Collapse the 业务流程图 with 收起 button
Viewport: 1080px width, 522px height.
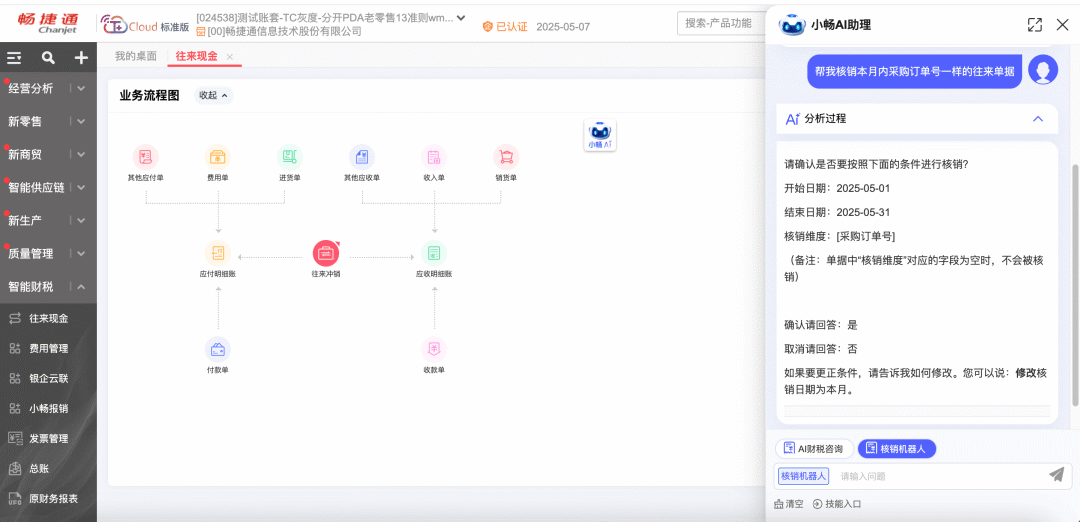213,96
